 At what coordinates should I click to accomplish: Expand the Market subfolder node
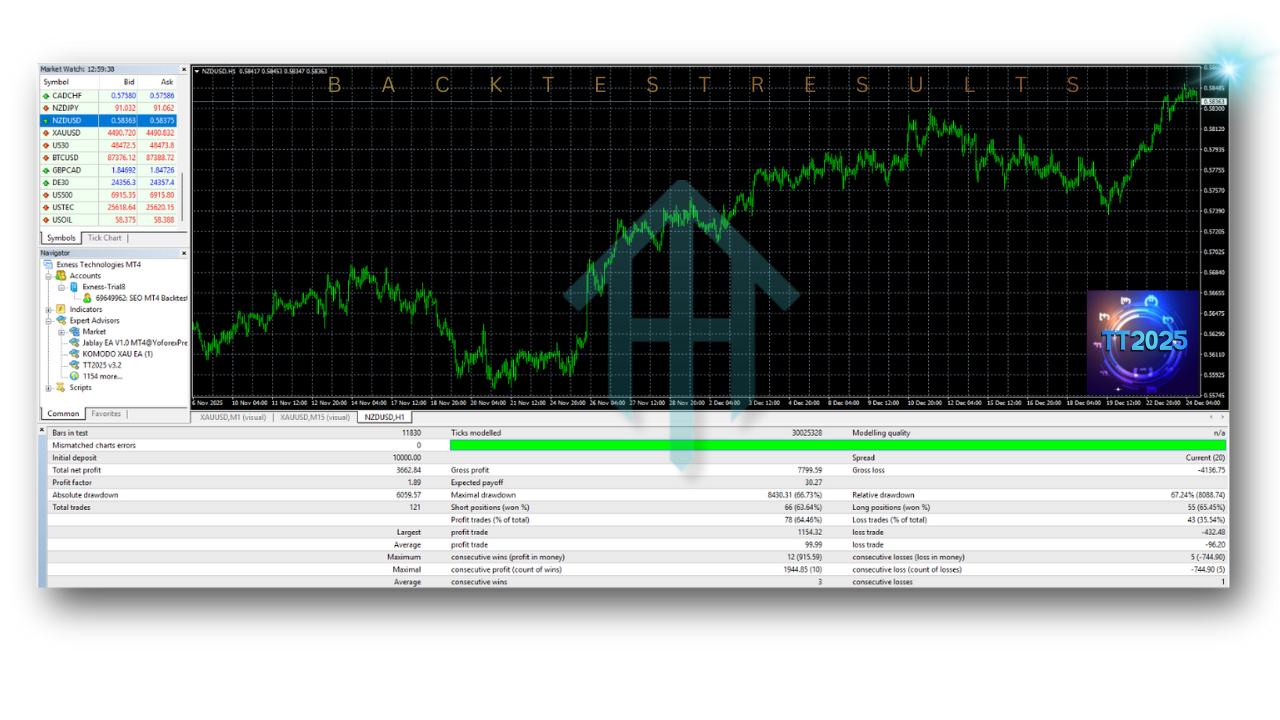coord(61,332)
